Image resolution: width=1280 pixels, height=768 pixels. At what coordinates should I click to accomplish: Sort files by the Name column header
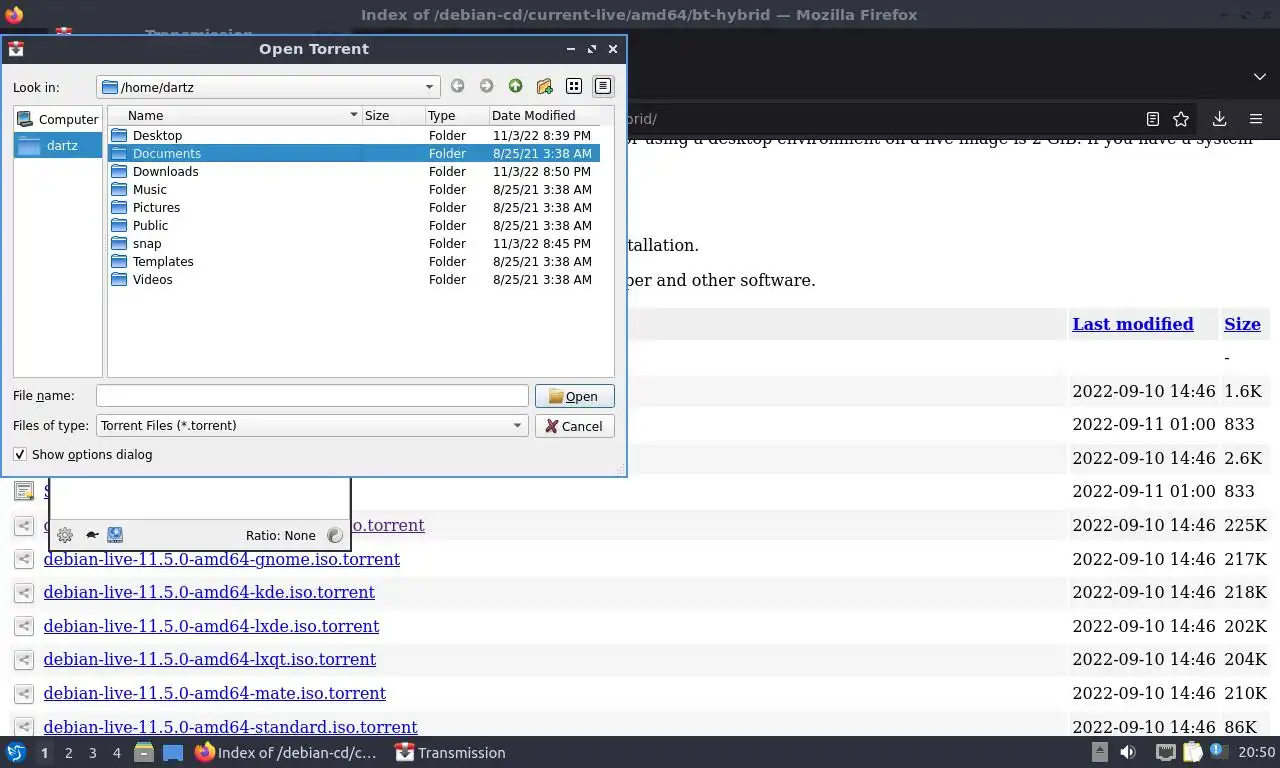[x=235, y=115]
